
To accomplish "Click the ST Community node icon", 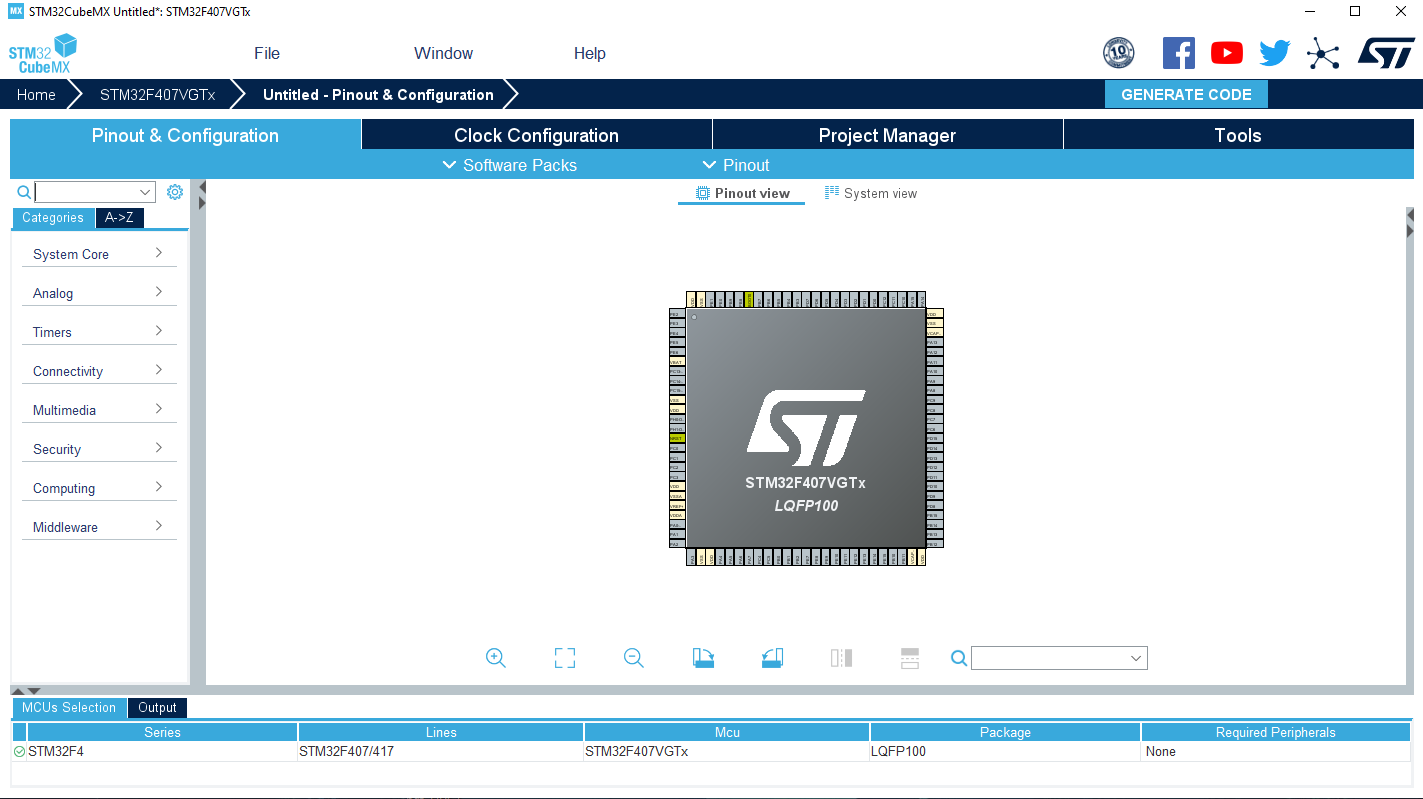I will 1323,52.
